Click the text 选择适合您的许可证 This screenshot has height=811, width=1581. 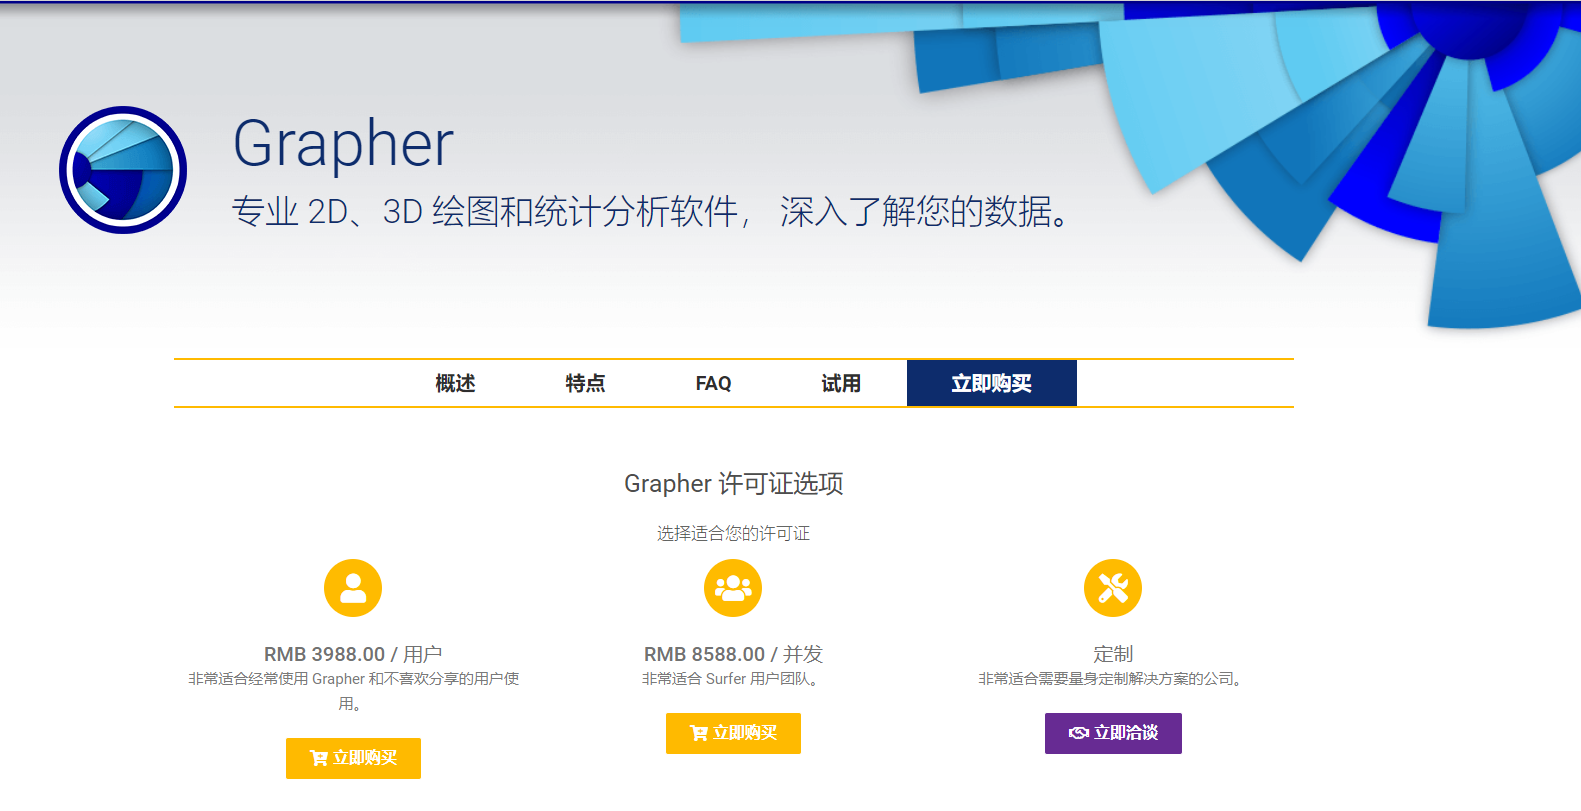point(733,533)
